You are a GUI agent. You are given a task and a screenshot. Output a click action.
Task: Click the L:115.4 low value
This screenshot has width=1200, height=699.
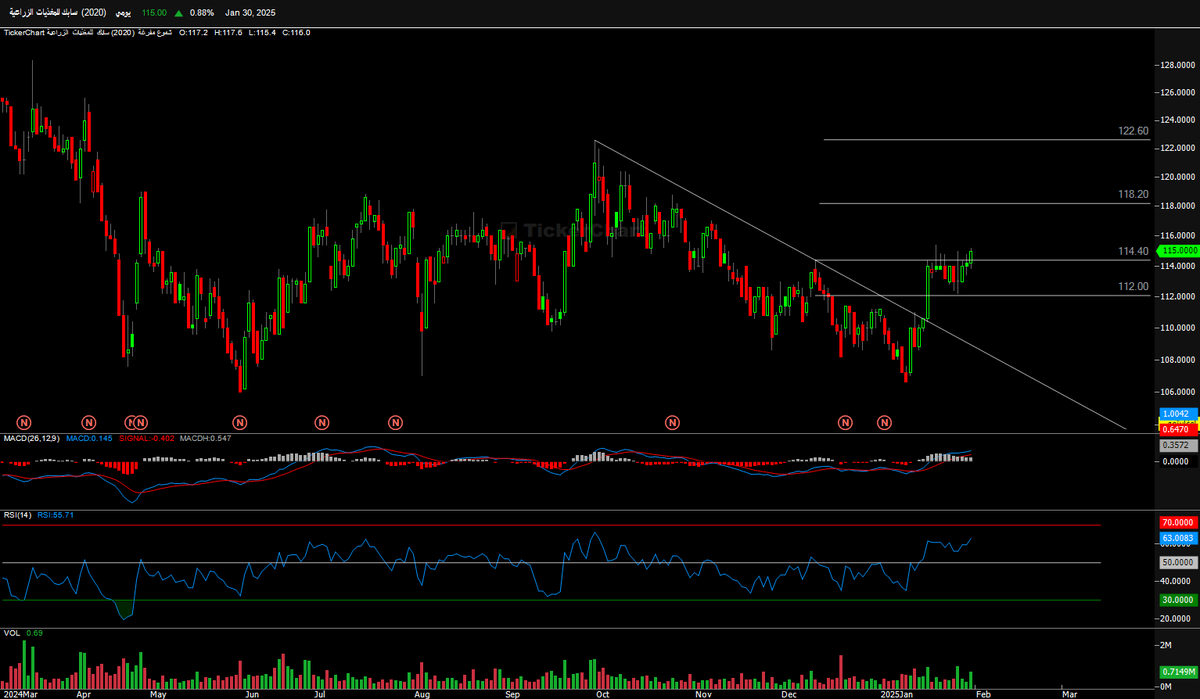pyautogui.click(x=262, y=33)
